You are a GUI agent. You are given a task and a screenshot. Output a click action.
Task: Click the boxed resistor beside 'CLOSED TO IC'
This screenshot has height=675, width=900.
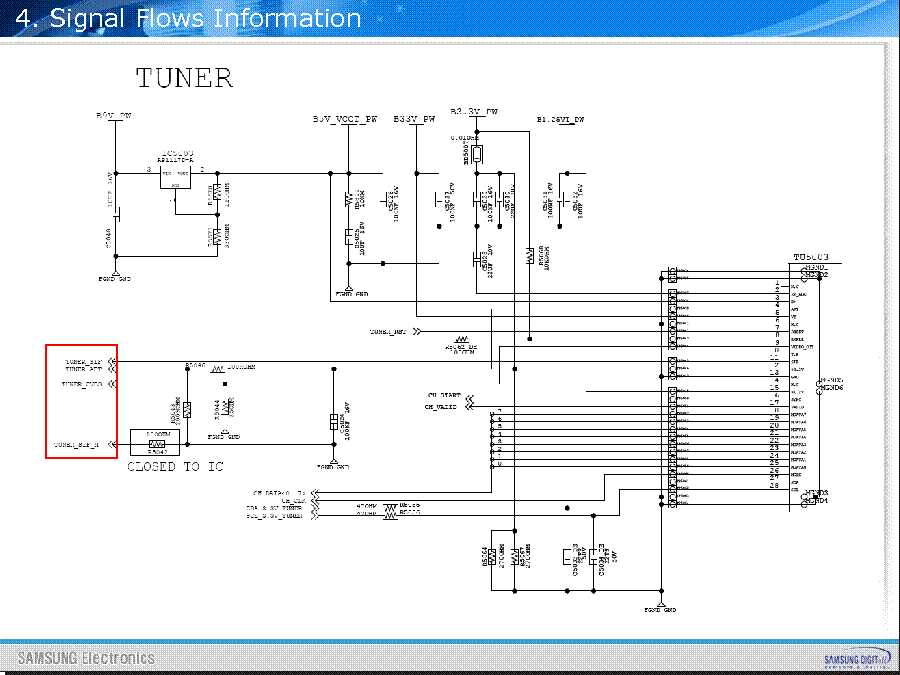click(155, 443)
